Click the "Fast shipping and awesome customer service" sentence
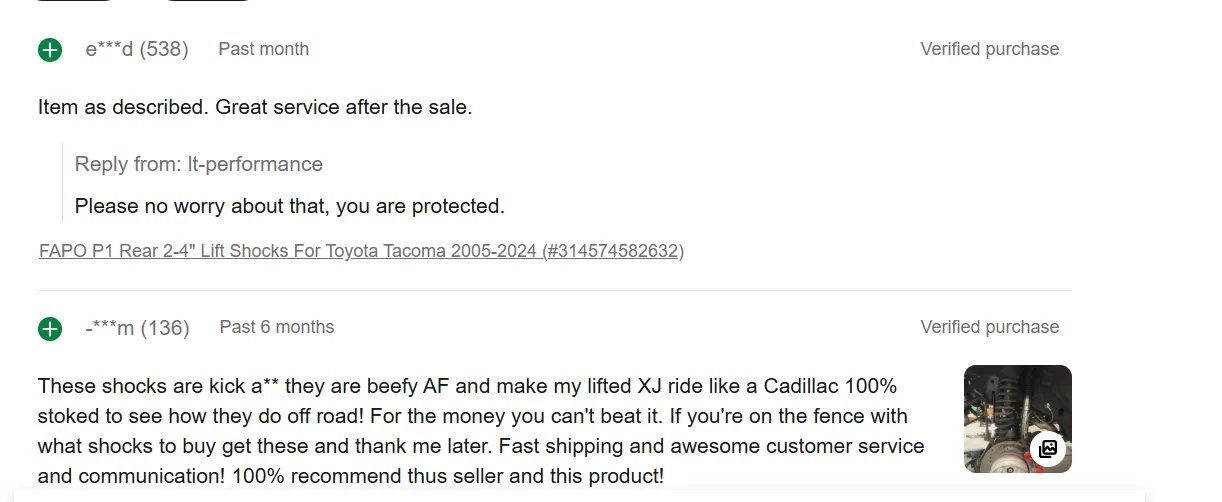 pyautogui.click(x=710, y=446)
